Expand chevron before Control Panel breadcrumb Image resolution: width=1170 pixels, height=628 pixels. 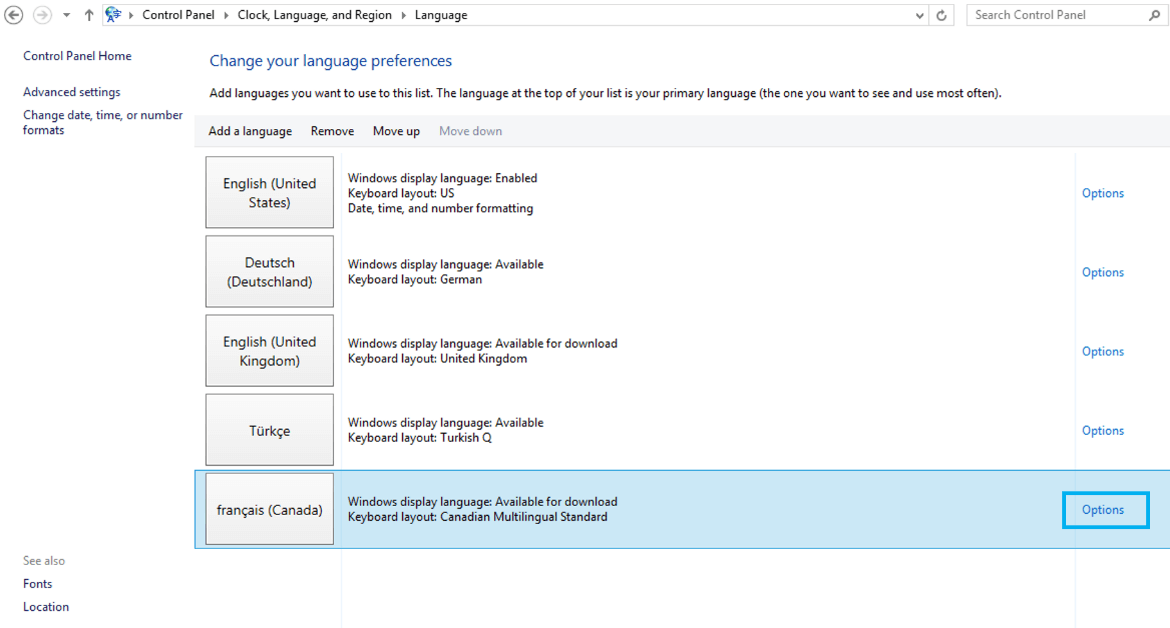(x=131, y=15)
